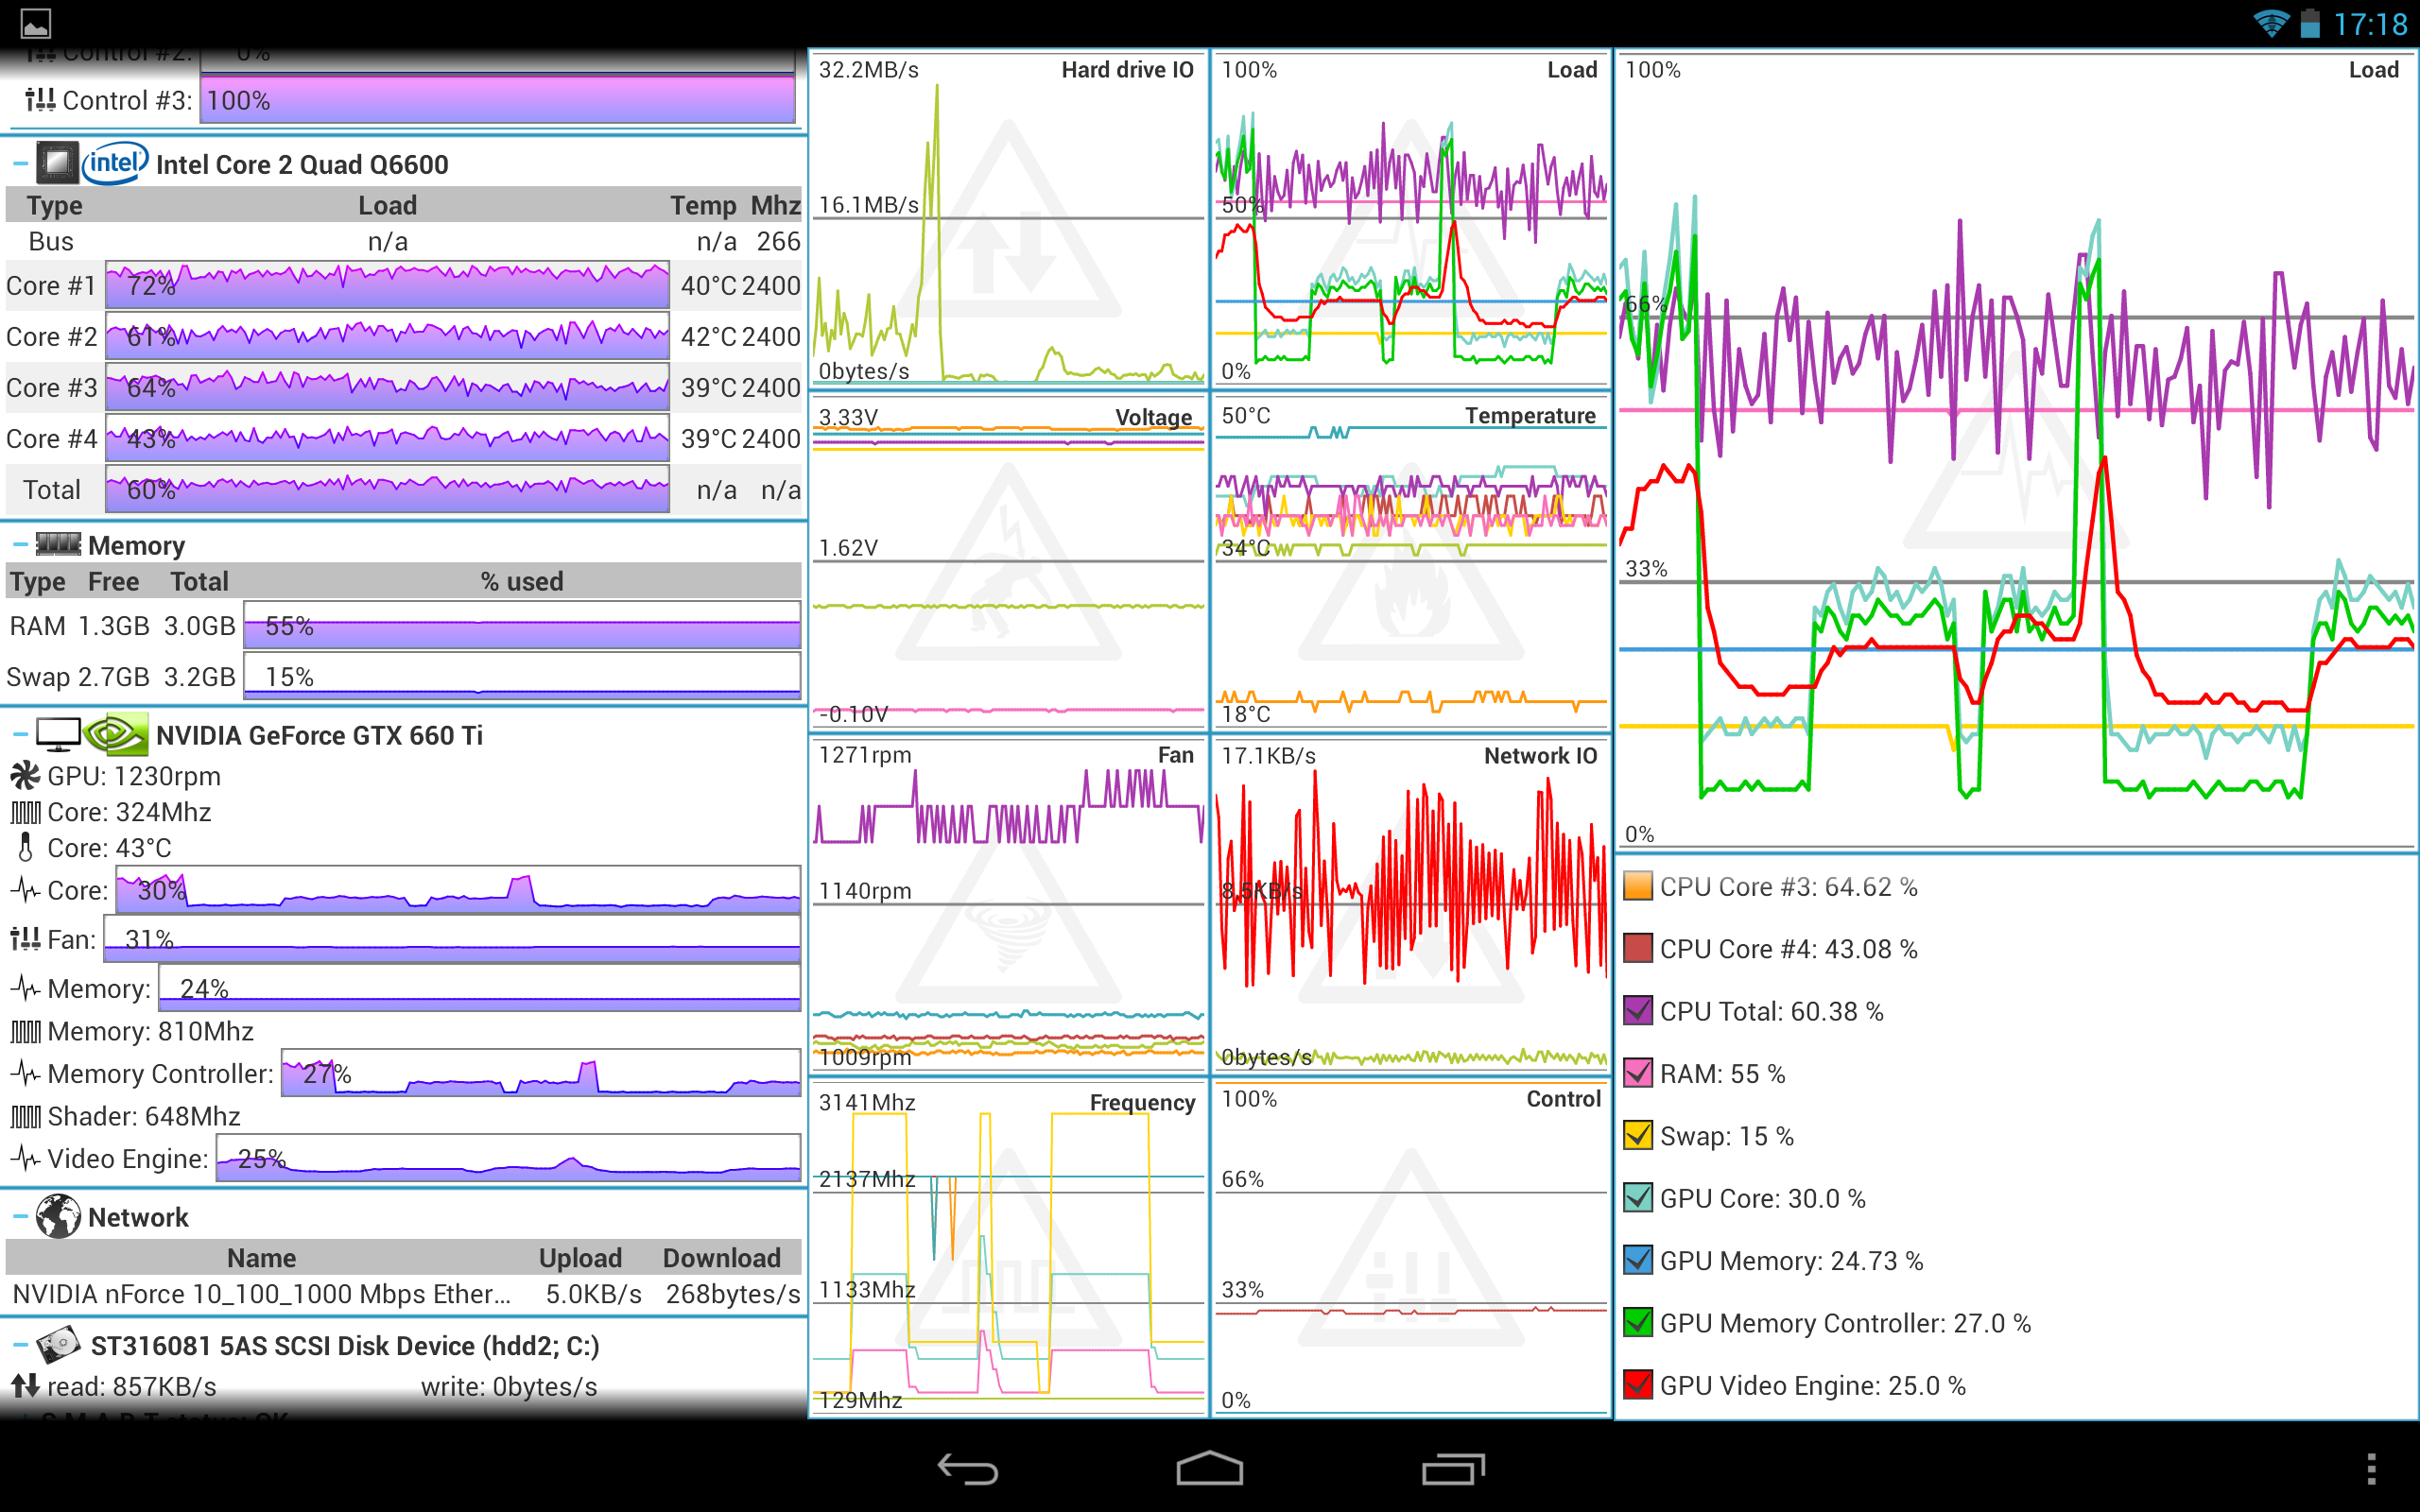Select the Network IO panel header

tap(1537, 756)
